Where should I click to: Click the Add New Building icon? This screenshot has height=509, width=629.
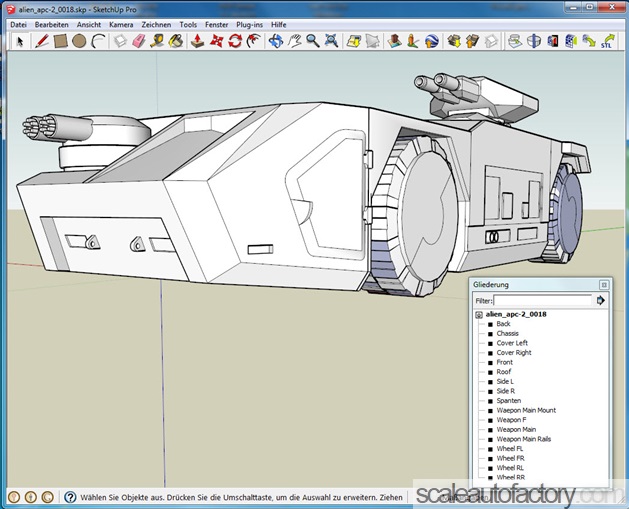coord(395,41)
